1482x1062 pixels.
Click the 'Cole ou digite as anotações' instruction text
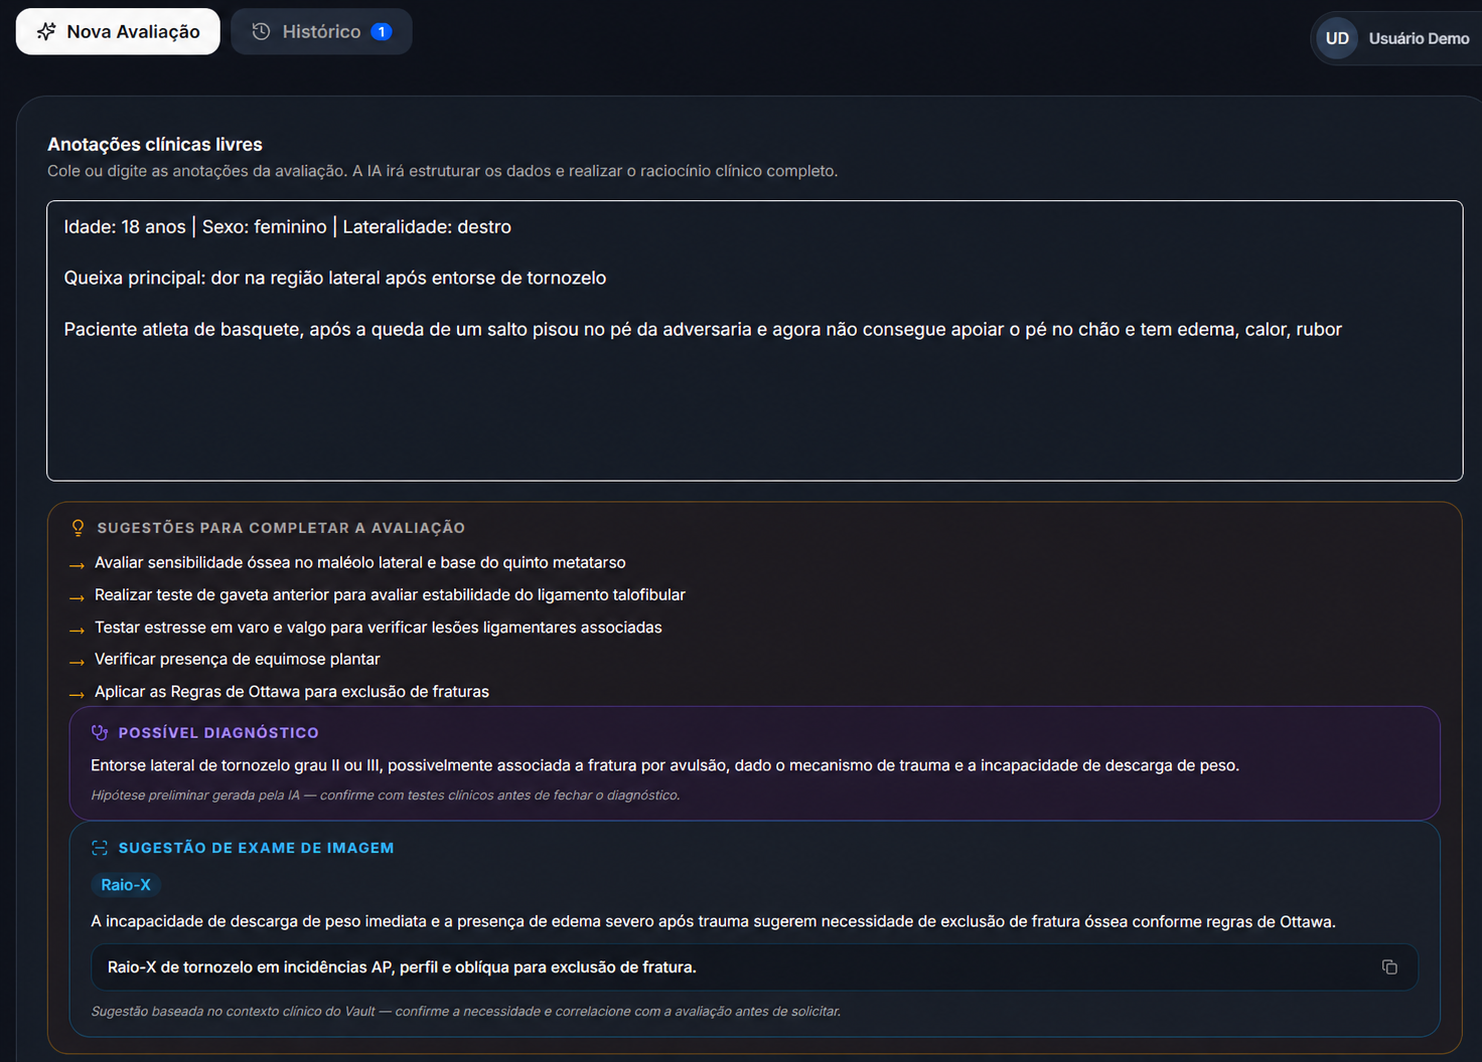coord(442,171)
